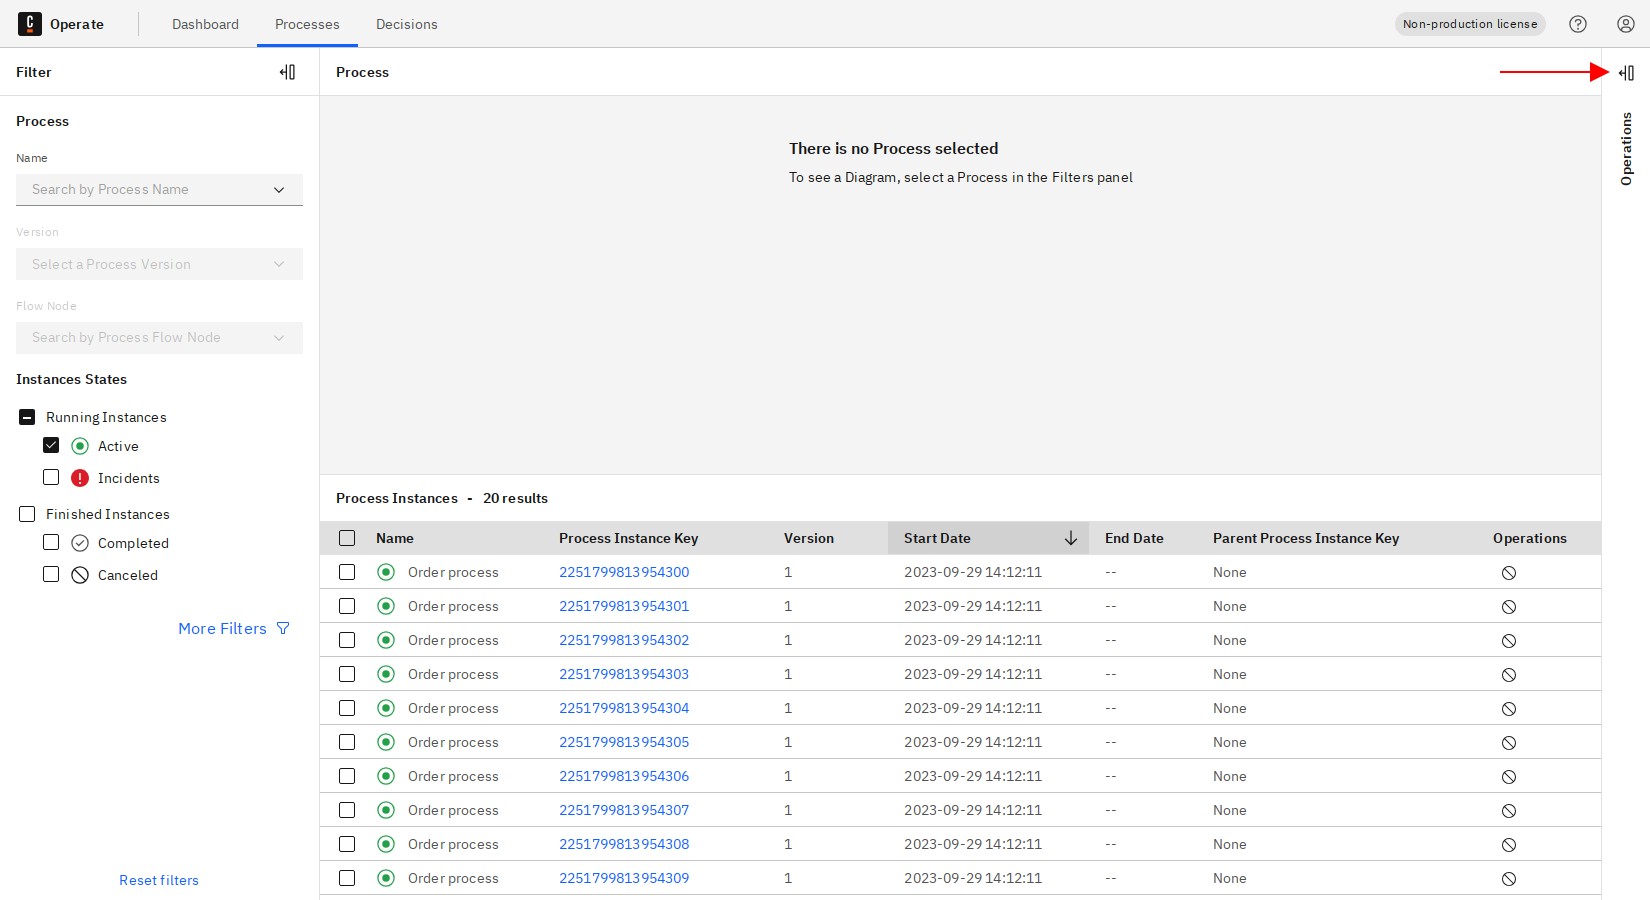Cancel instance 2251799813954305
Image resolution: width=1650 pixels, height=900 pixels.
point(1509,743)
